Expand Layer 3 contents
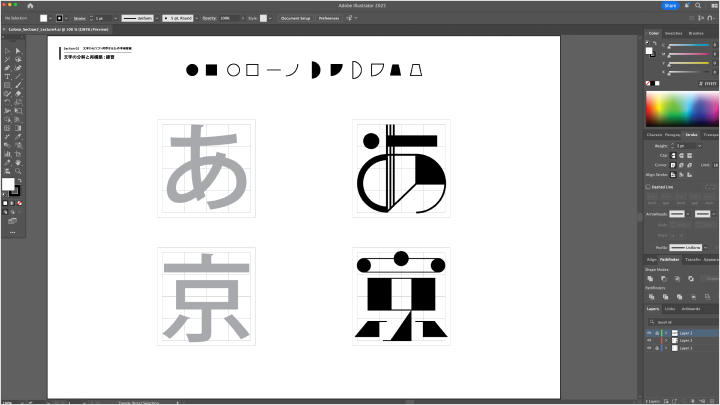The height and width of the screenshot is (405, 720). coord(666,333)
